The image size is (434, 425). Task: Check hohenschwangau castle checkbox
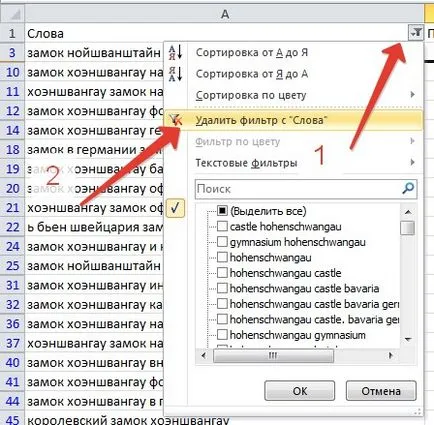[222, 273]
